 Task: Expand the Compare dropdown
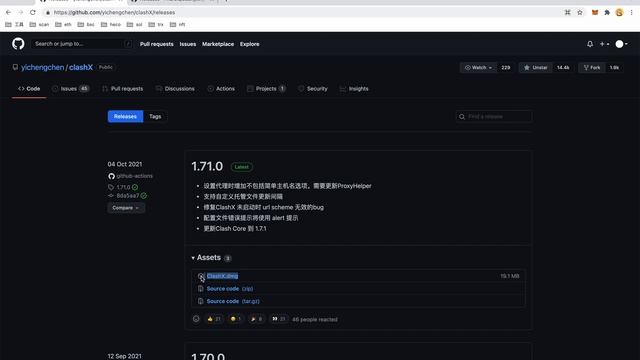126,208
